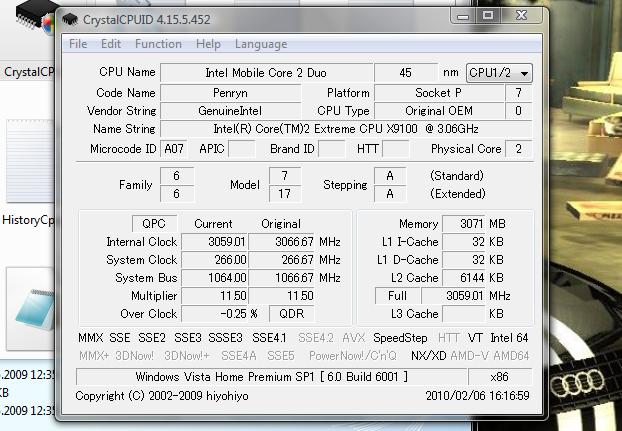Click the Name String field with X9100
Image resolution: width=622 pixels, height=431 pixels.
pos(346,129)
